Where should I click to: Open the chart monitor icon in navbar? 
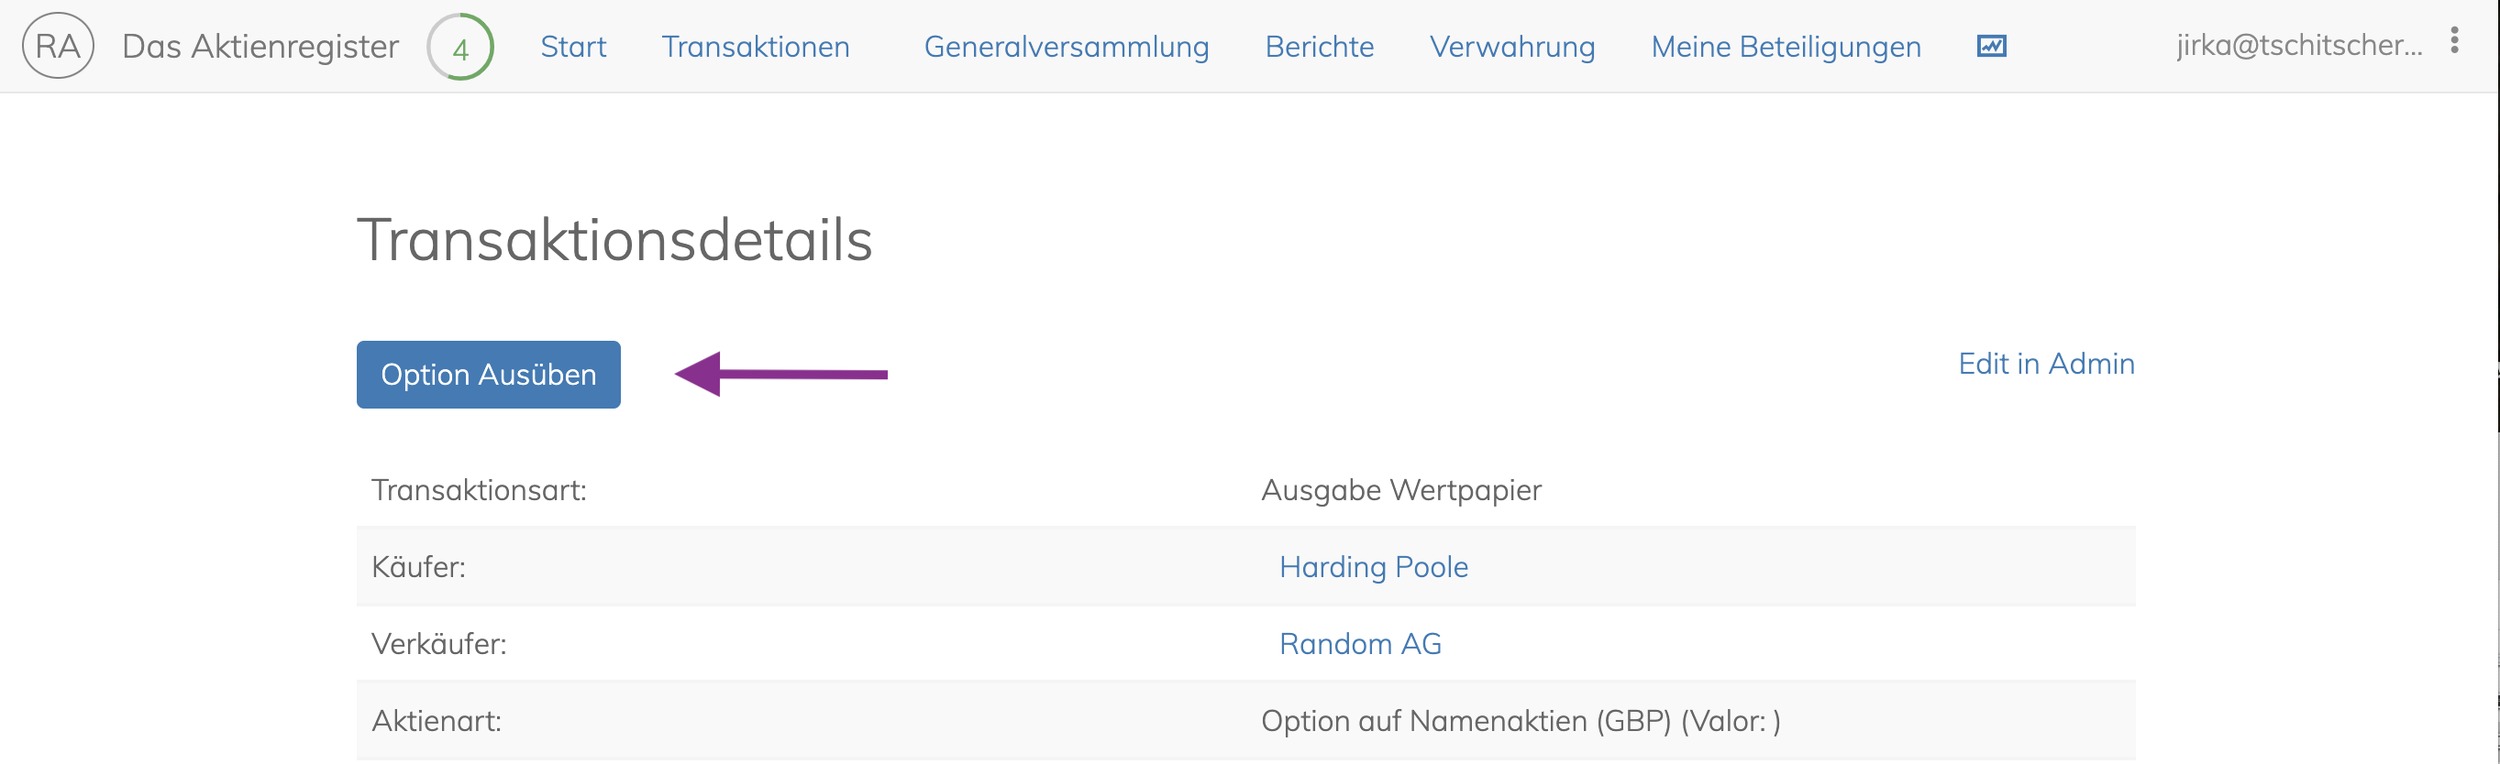click(x=1991, y=46)
